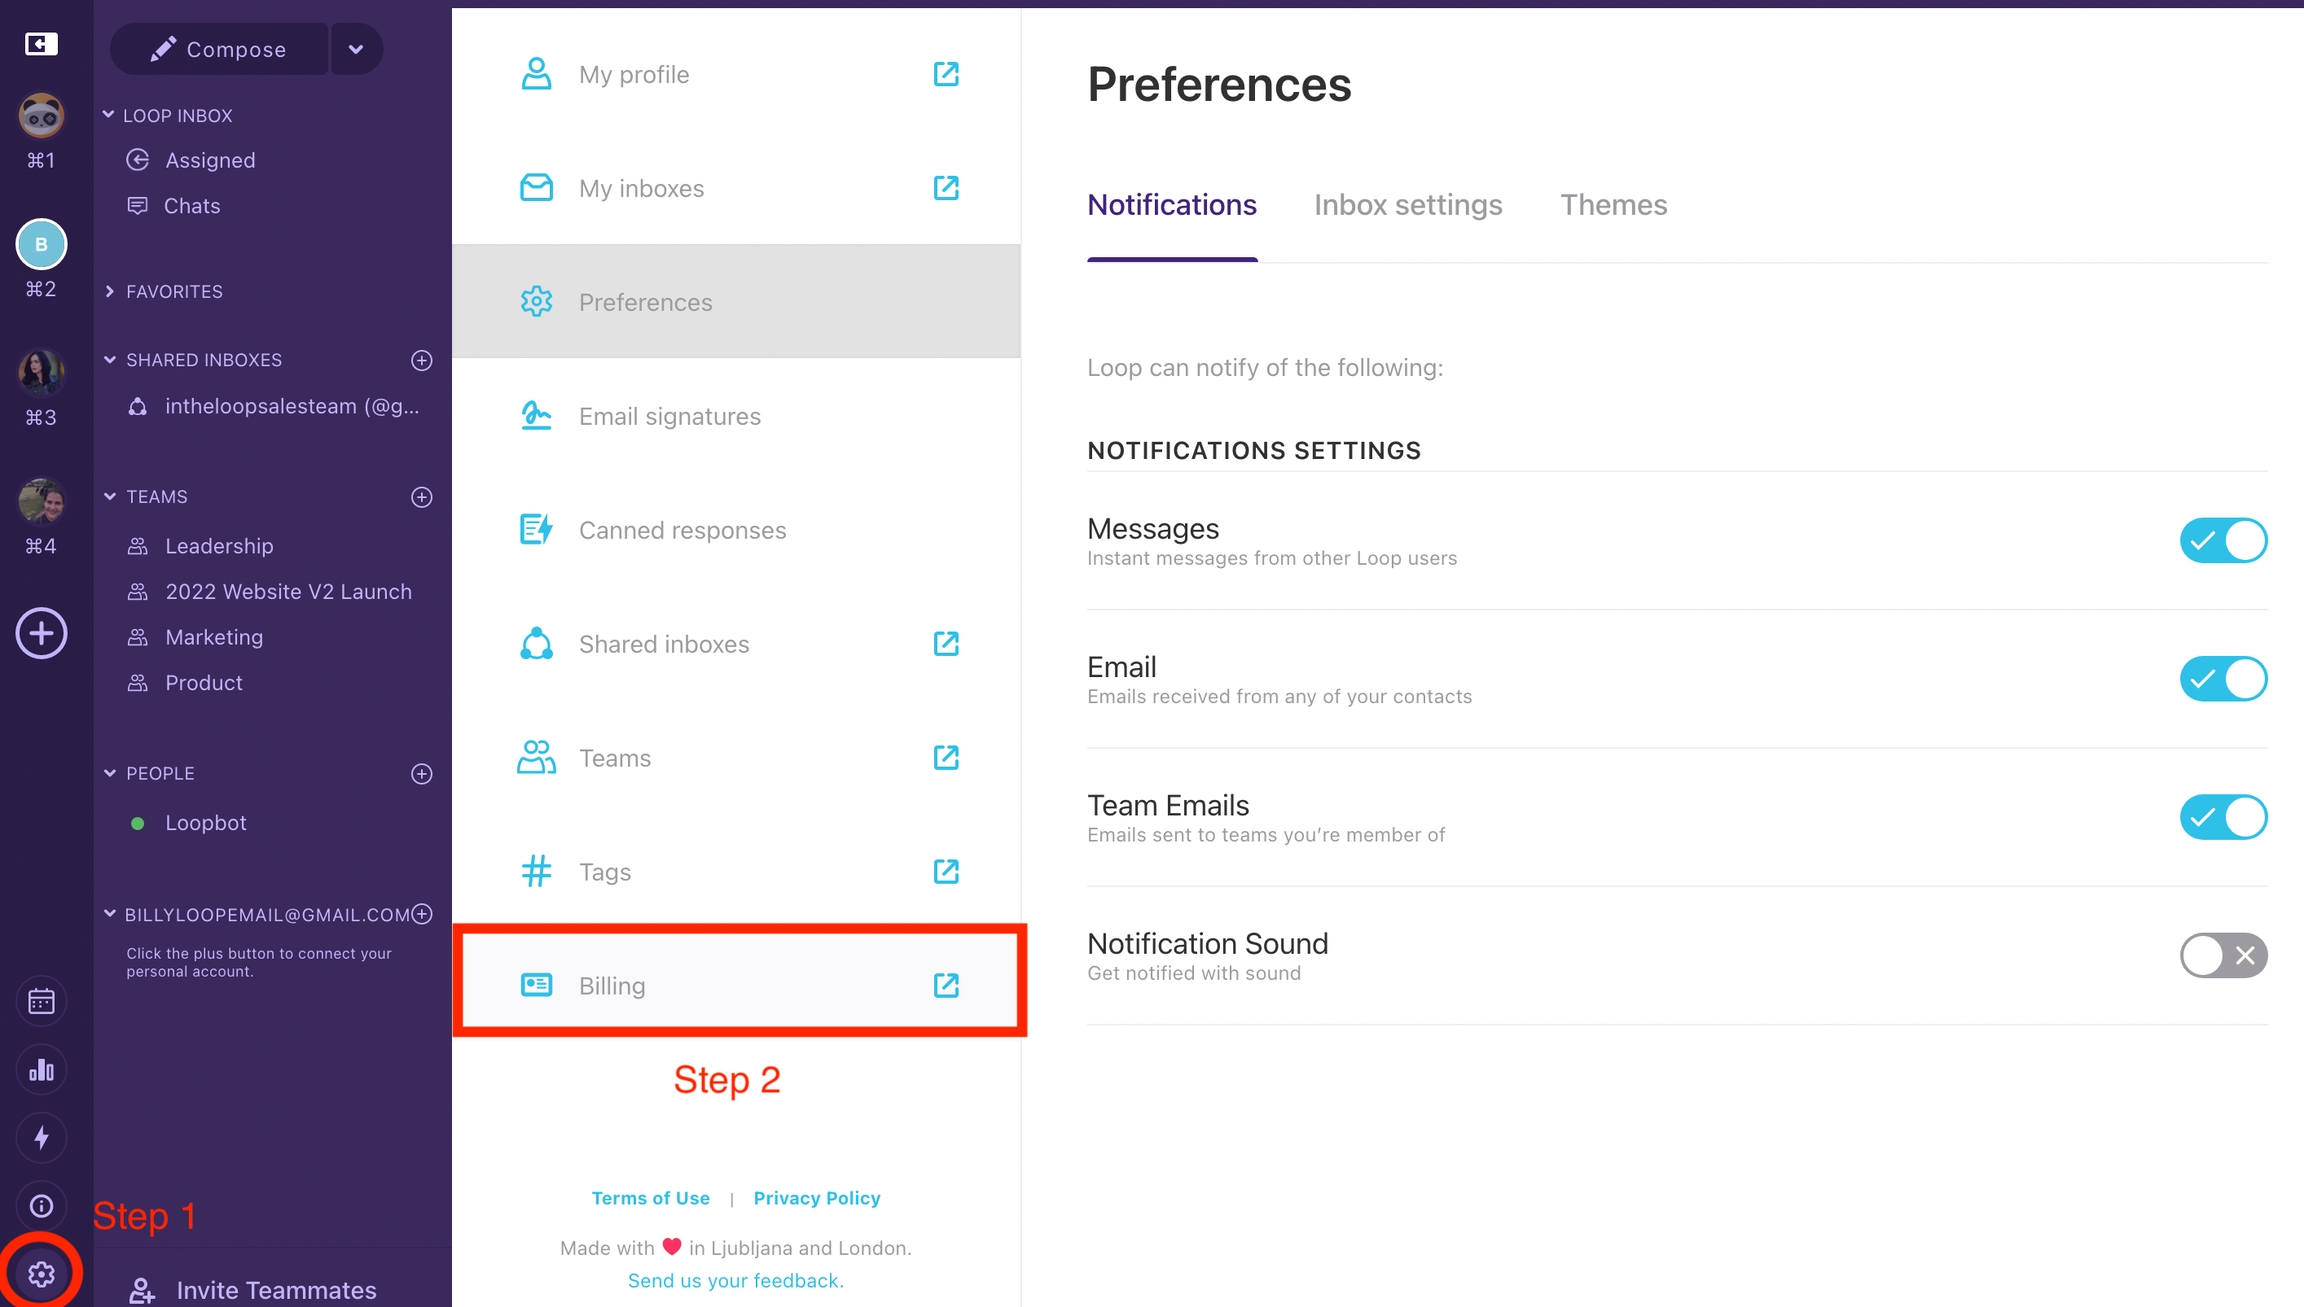This screenshot has height=1307, width=2304.
Task: Open the Privacy Policy link
Action: [x=816, y=1198]
